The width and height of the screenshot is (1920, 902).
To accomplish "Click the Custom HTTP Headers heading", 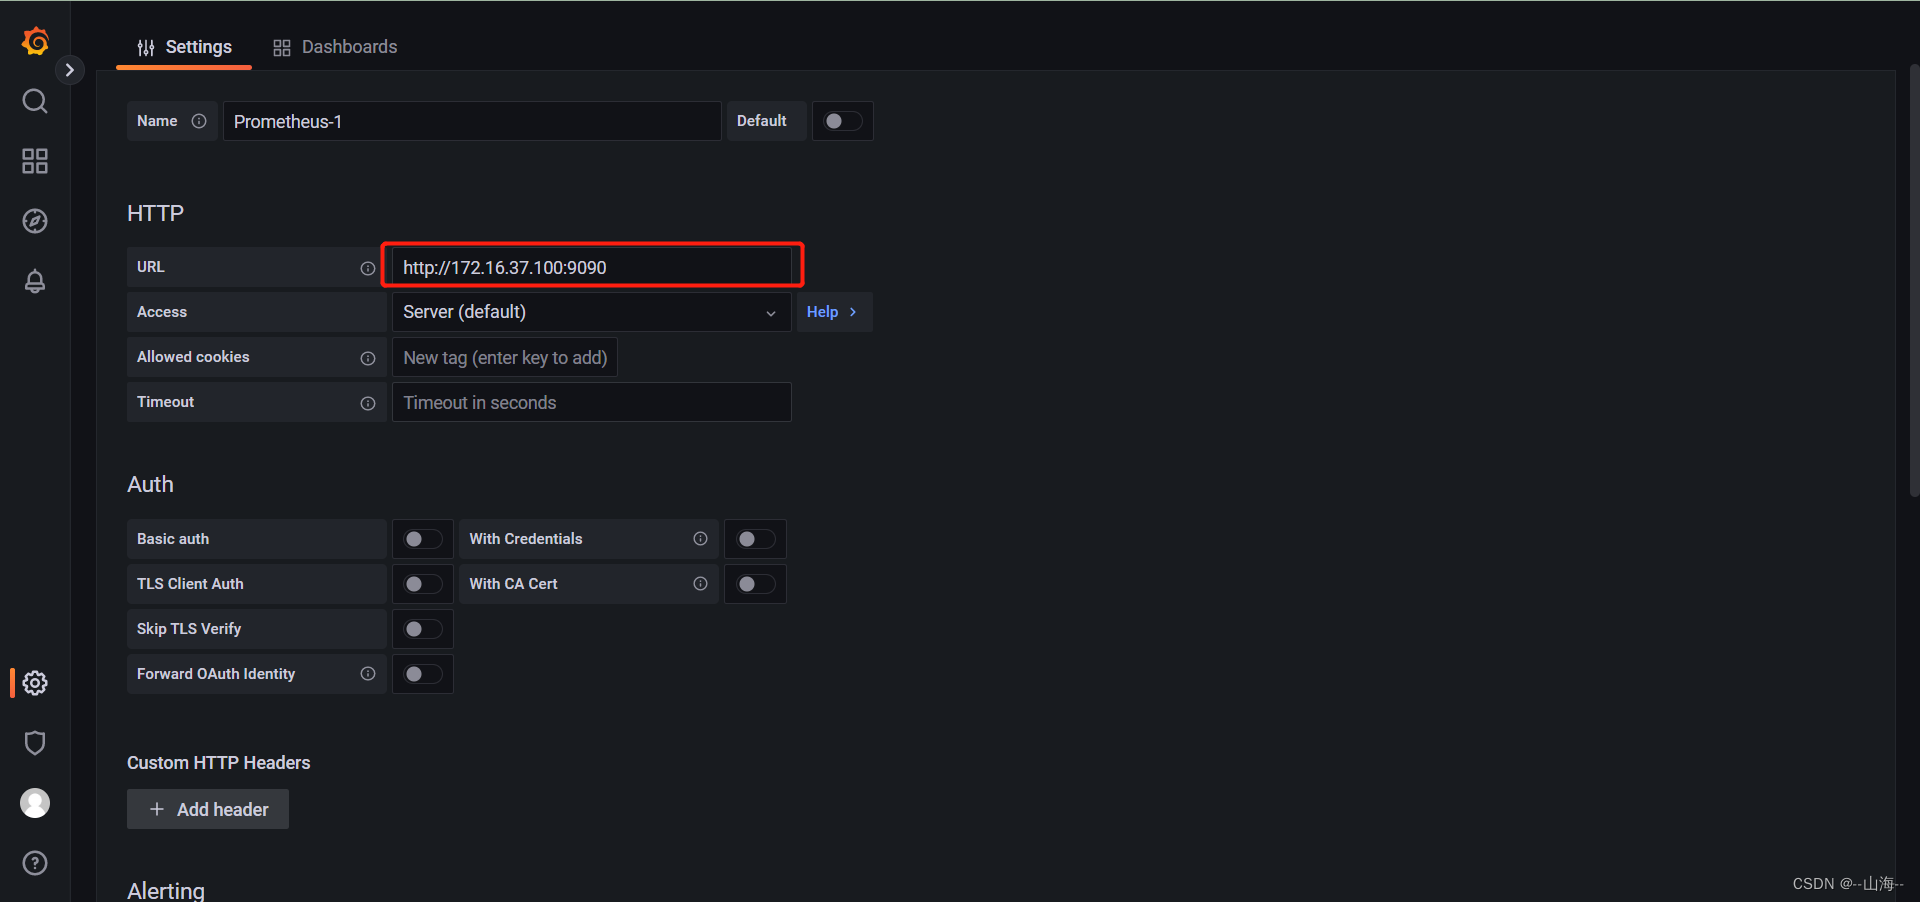I will point(218,763).
